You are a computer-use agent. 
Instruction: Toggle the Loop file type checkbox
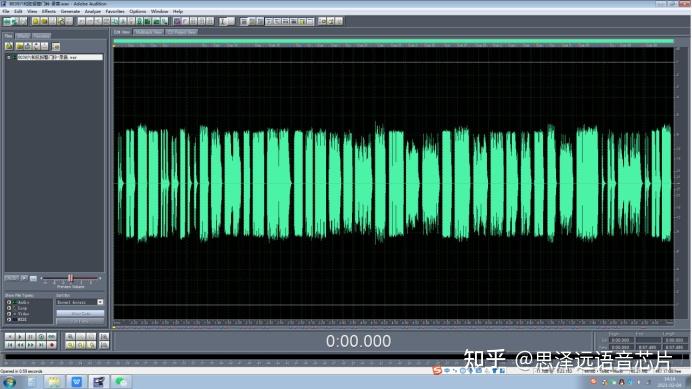point(9,308)
